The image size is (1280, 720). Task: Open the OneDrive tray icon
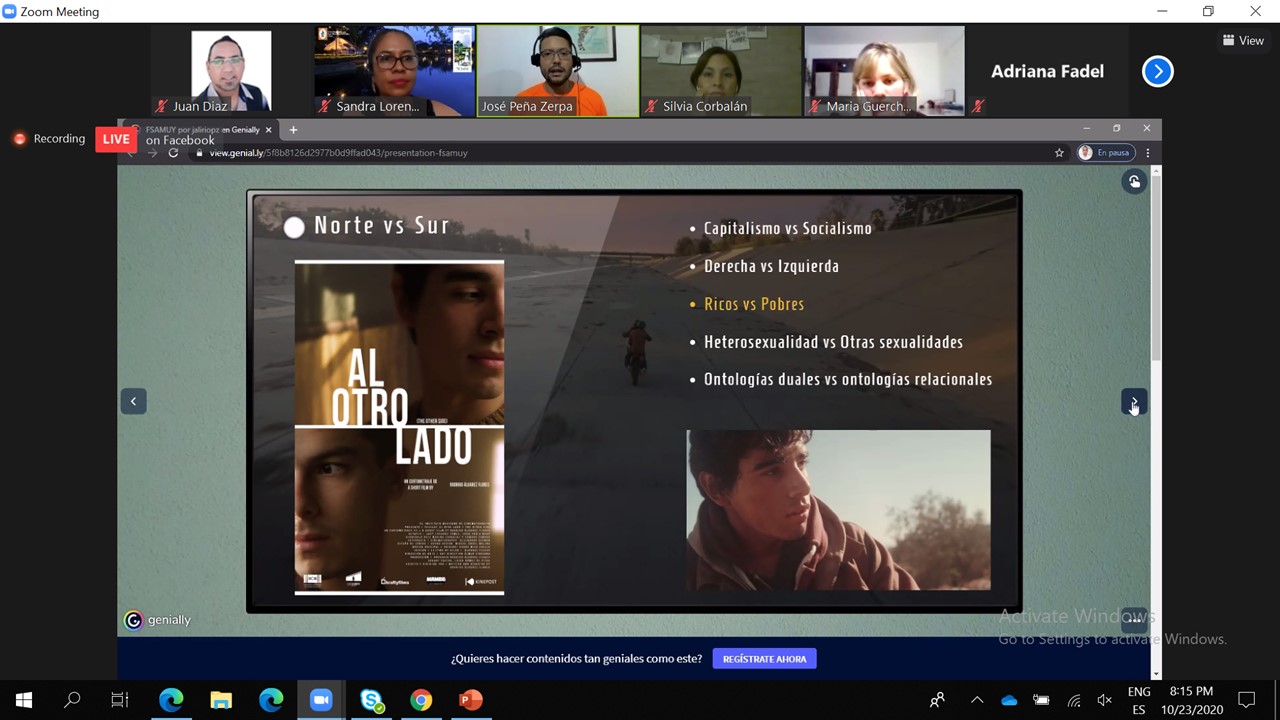click(1009, 700)
